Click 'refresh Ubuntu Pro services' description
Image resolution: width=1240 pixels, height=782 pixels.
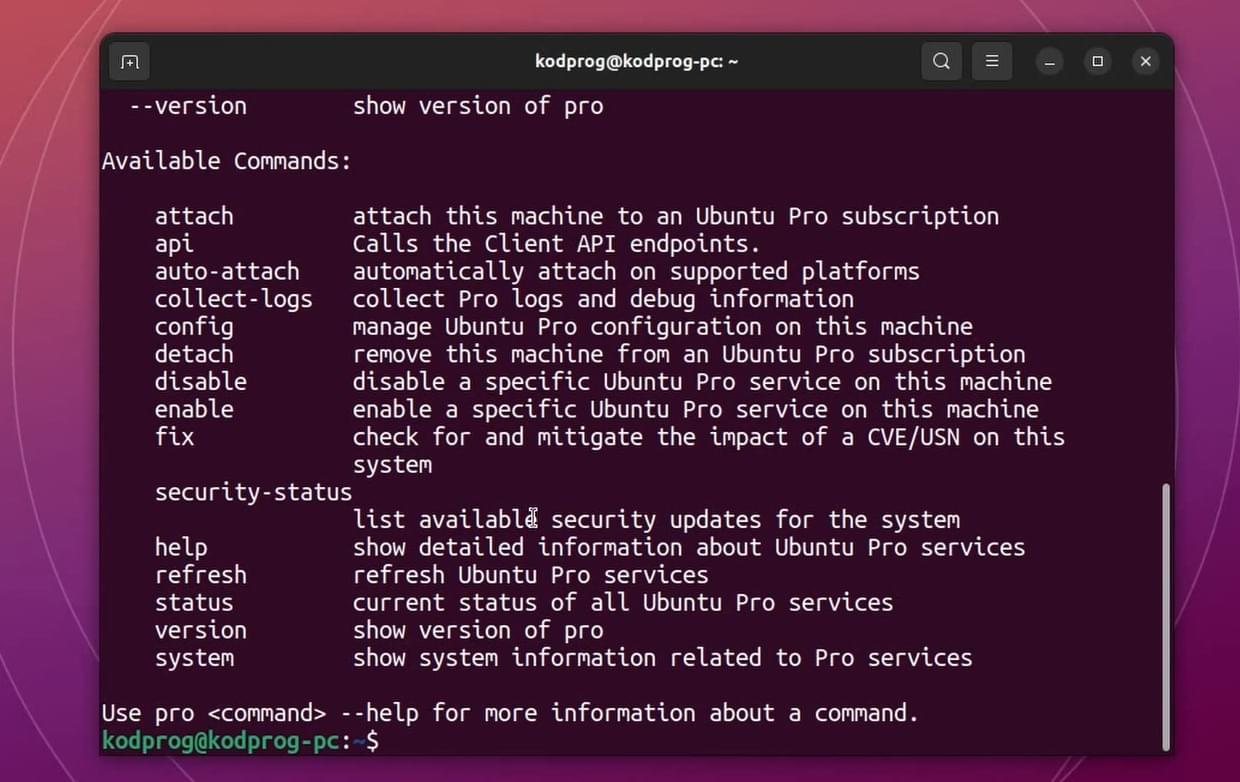(x=531, y=575)
